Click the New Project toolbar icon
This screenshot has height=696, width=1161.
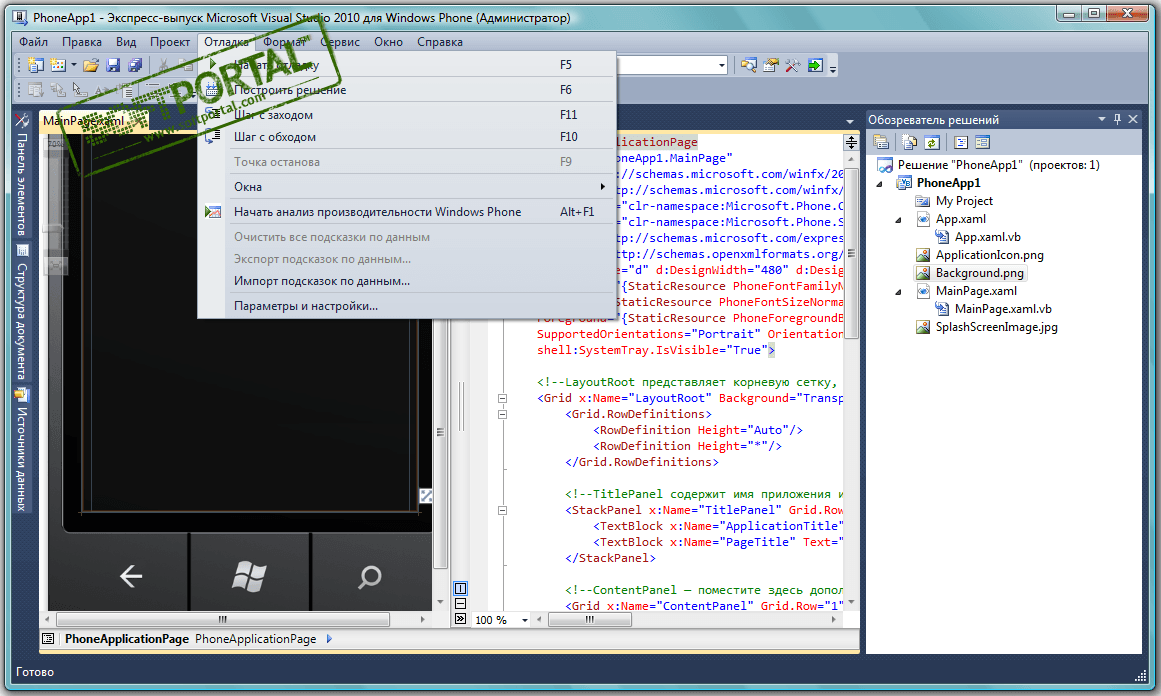[x=36, y=66]
